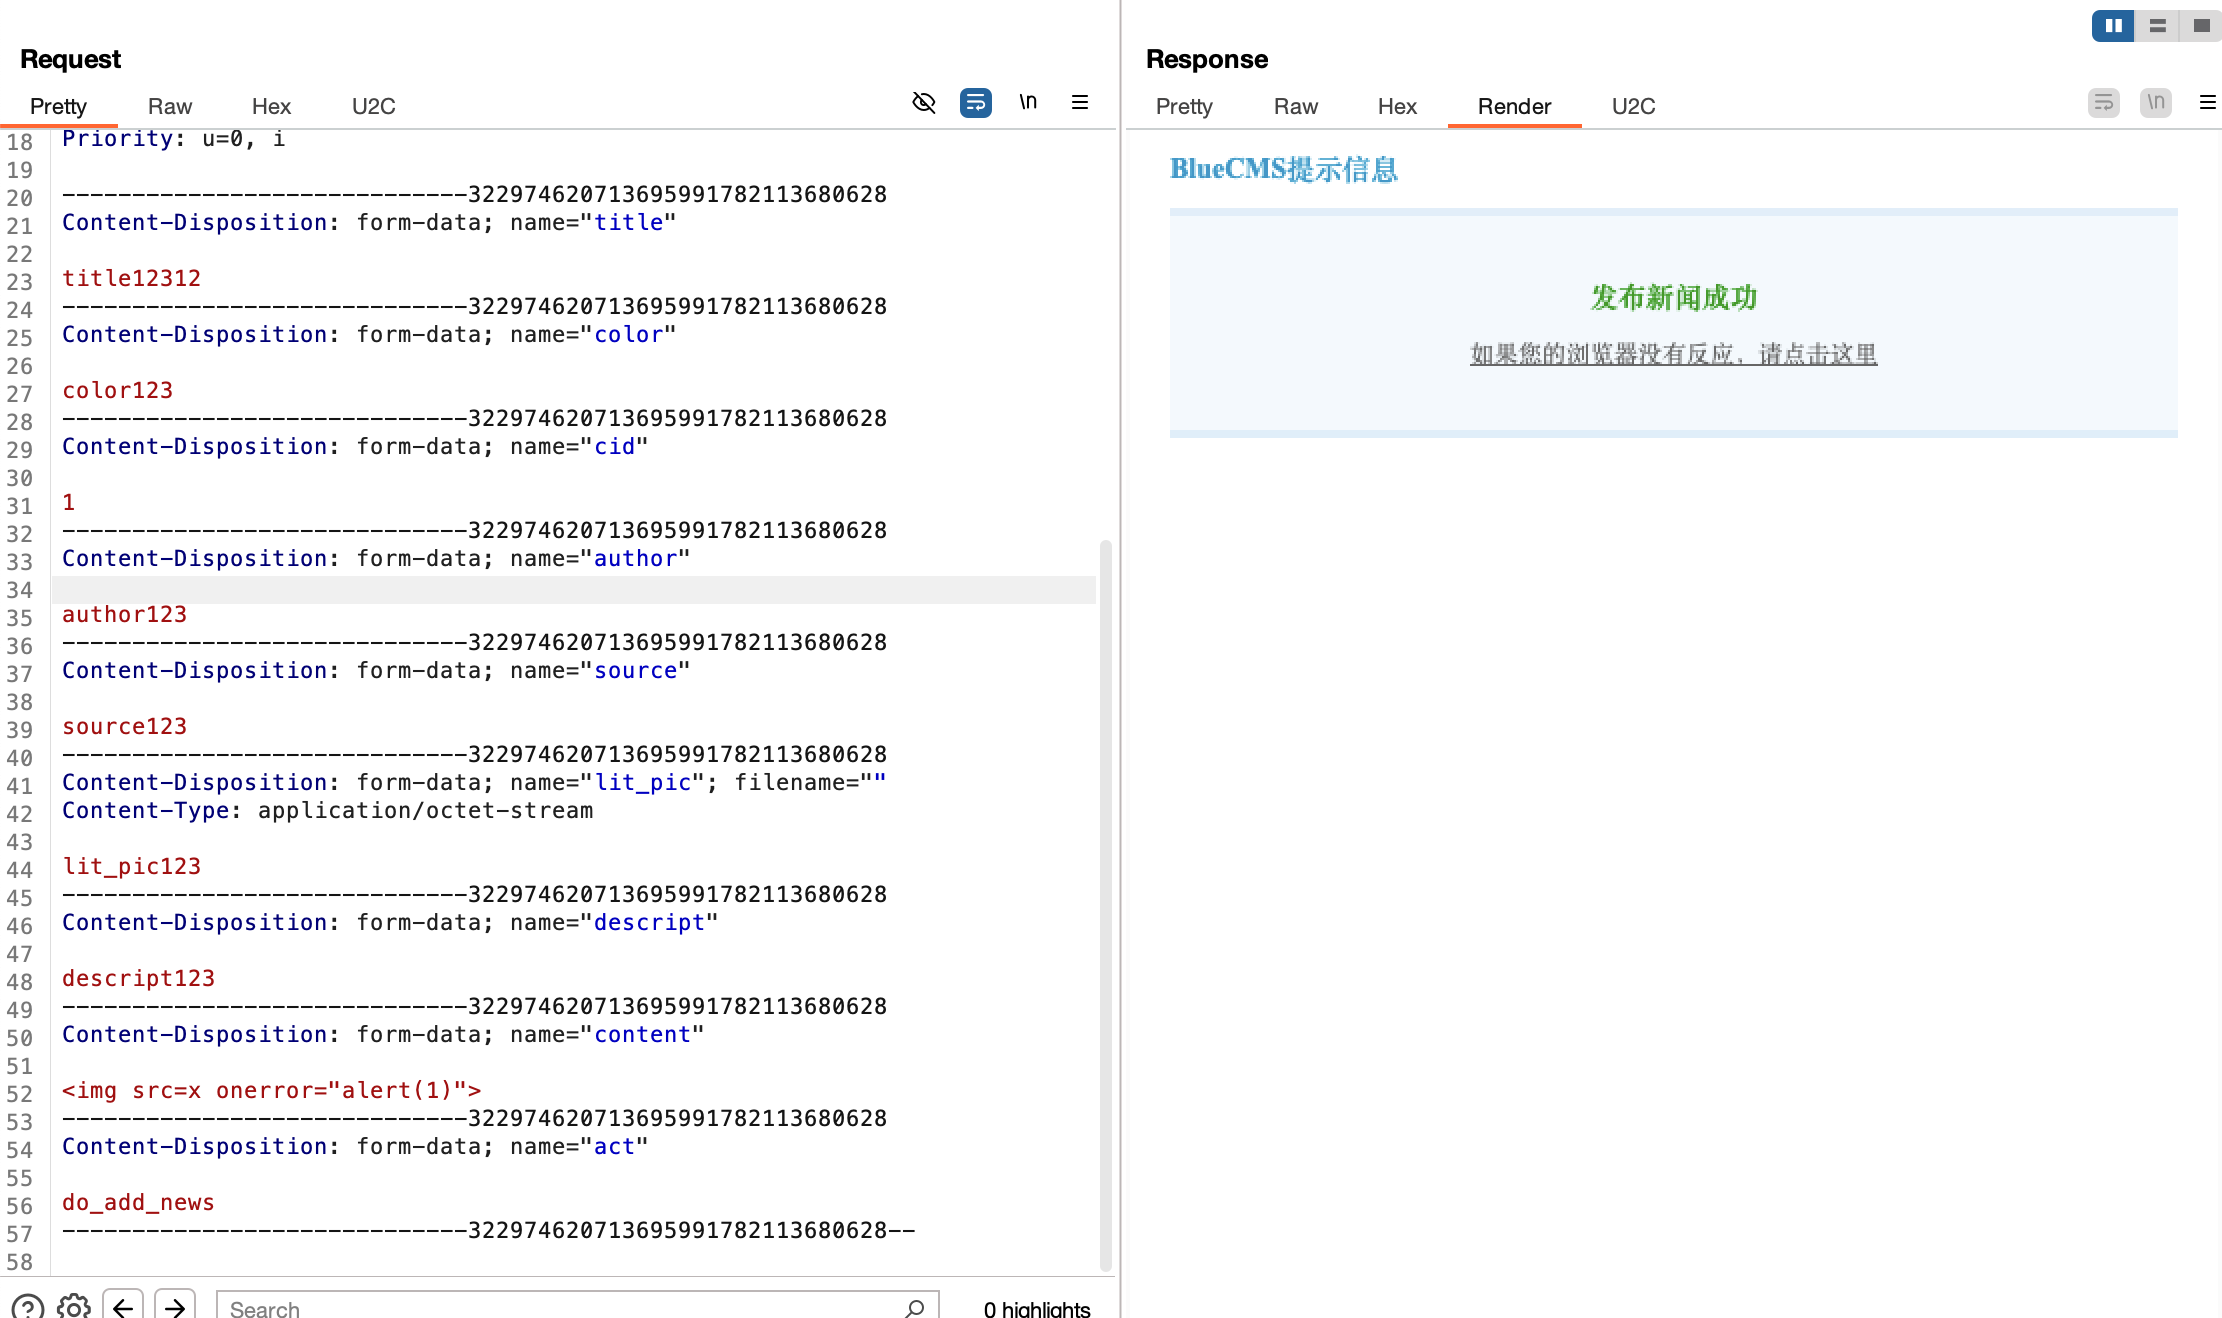The height and width of the screenshot is (1318, 2222).
Task: Click the final boundary line ending with --
Action: pos(489,1230)
